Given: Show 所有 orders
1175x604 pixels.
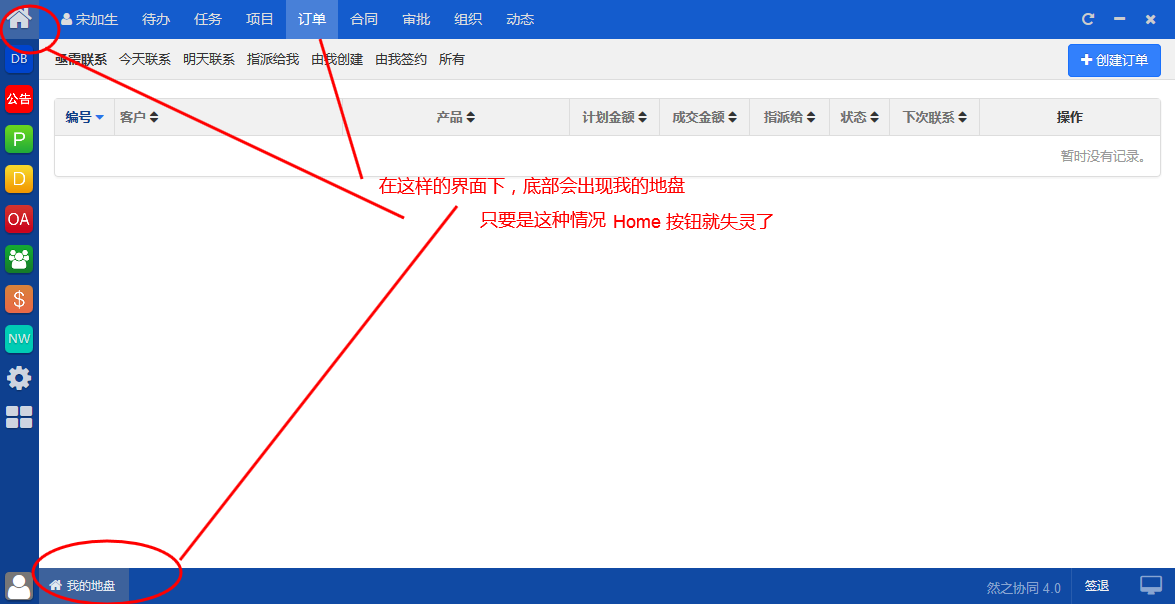Looking at the screenshot, I should pyautogui.click(x=452, y=60).
